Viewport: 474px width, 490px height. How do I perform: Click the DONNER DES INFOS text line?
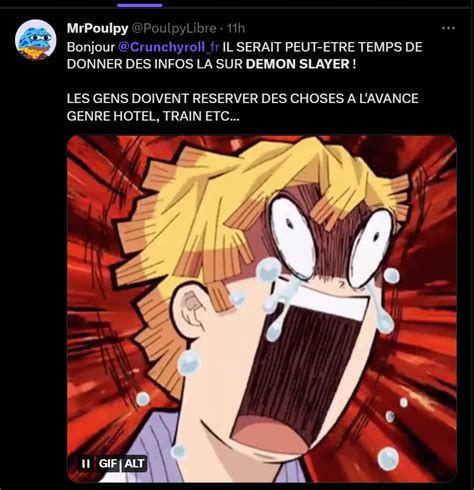211,64
